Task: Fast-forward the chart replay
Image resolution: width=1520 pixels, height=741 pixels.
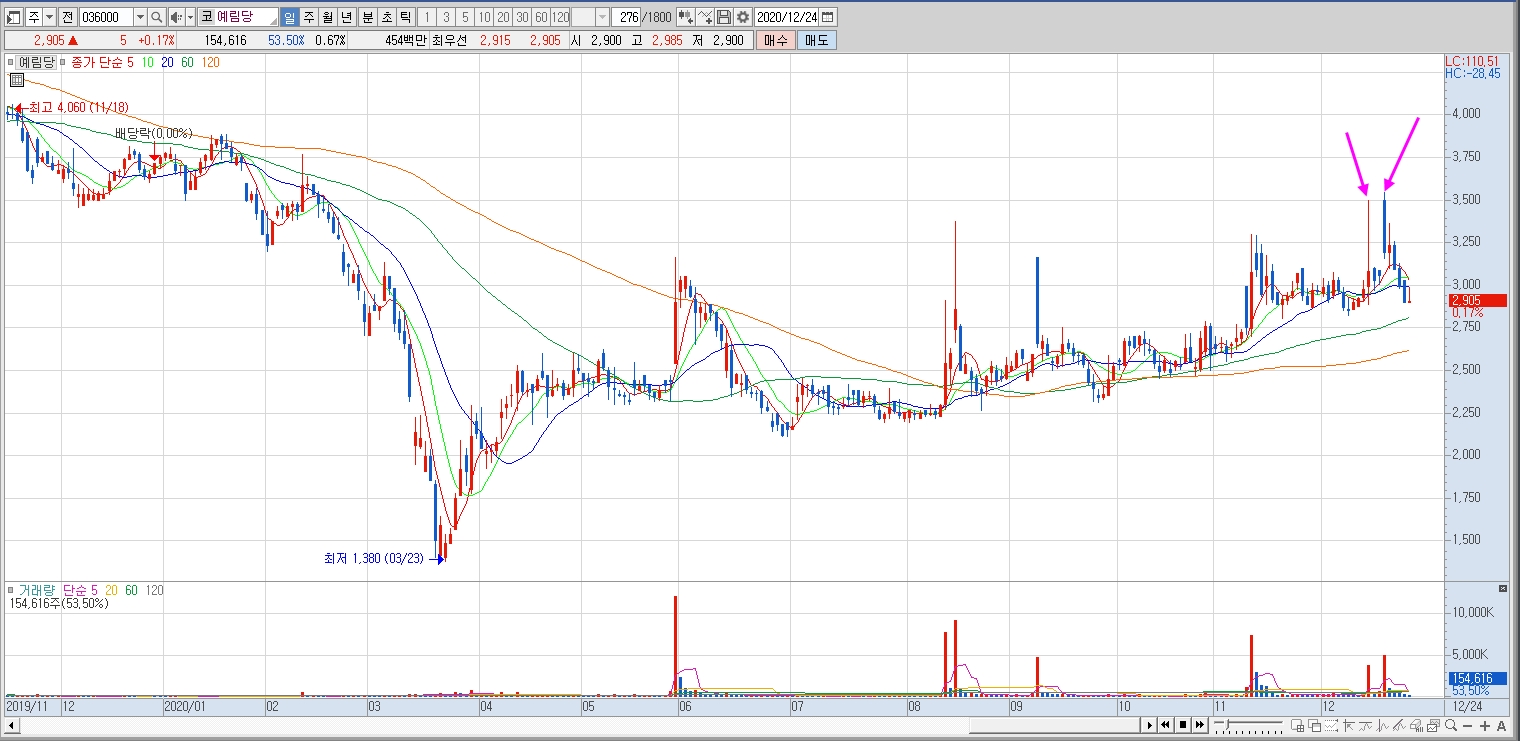Action: pyautogui.click(x=1200, y=725)
